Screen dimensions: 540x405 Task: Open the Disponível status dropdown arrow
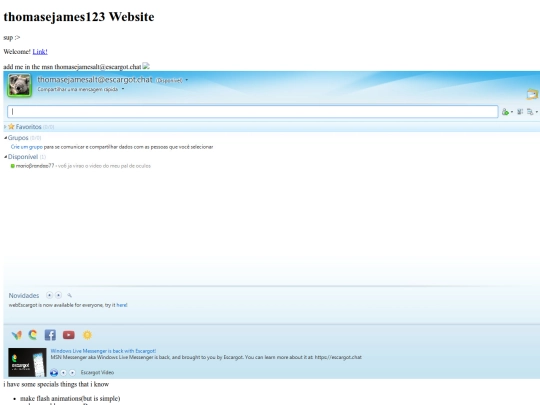click(x=187, y=80)
